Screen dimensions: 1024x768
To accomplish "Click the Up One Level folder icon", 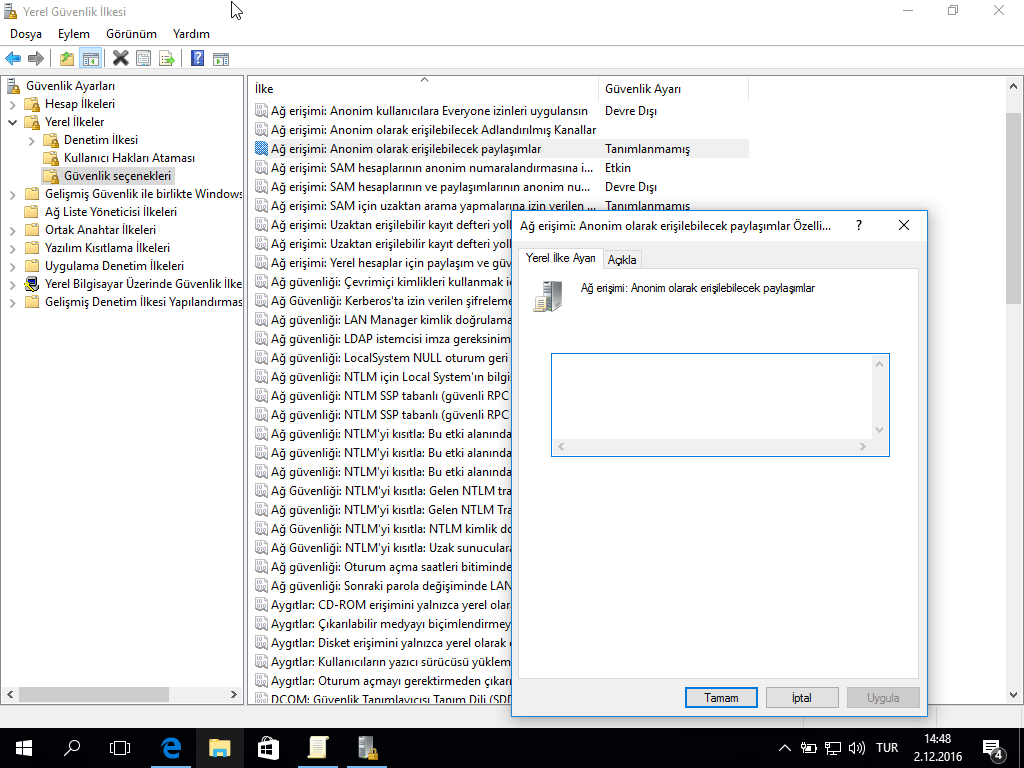I will pyautogui.click(x=67, y=59).
